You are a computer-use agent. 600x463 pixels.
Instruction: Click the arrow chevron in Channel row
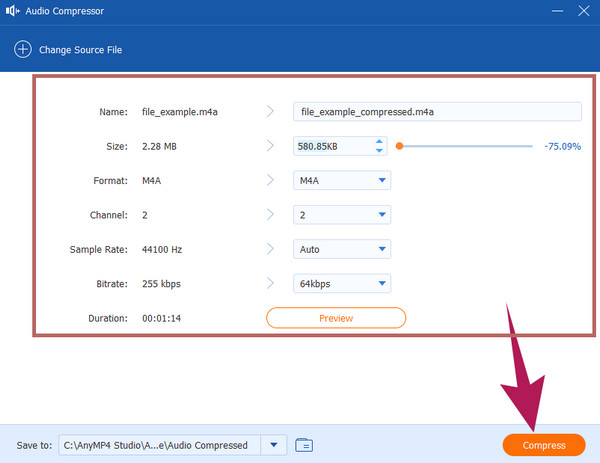tap(270, 214)
